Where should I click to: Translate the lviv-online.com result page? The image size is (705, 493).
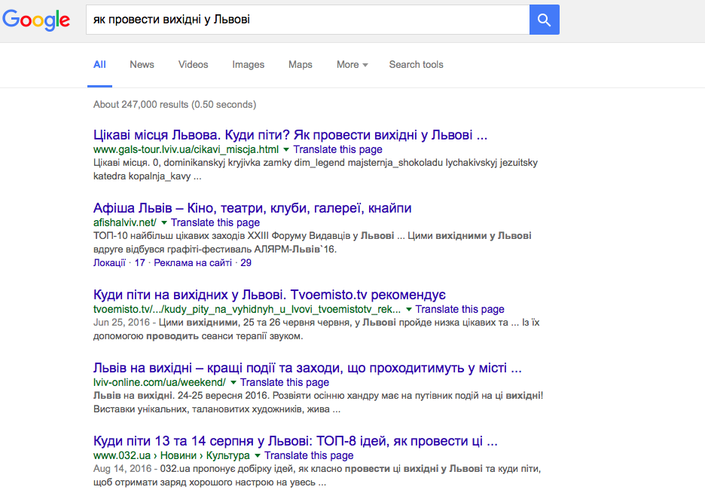(284, 382)
